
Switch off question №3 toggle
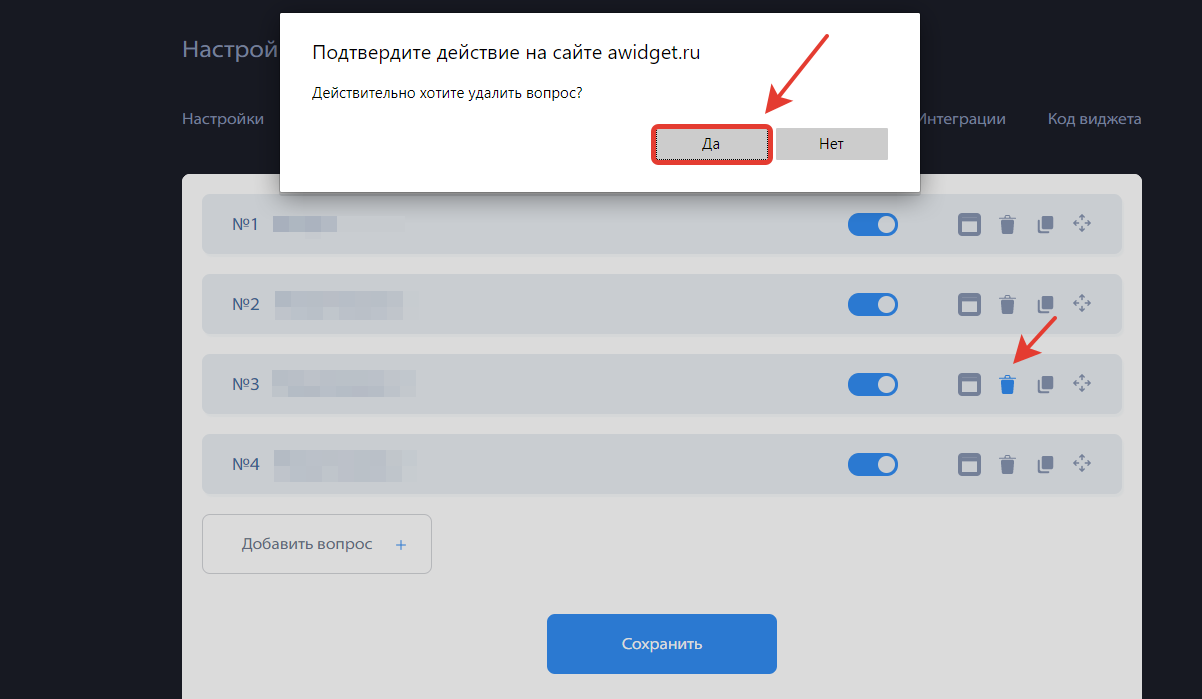click(873, 384)
